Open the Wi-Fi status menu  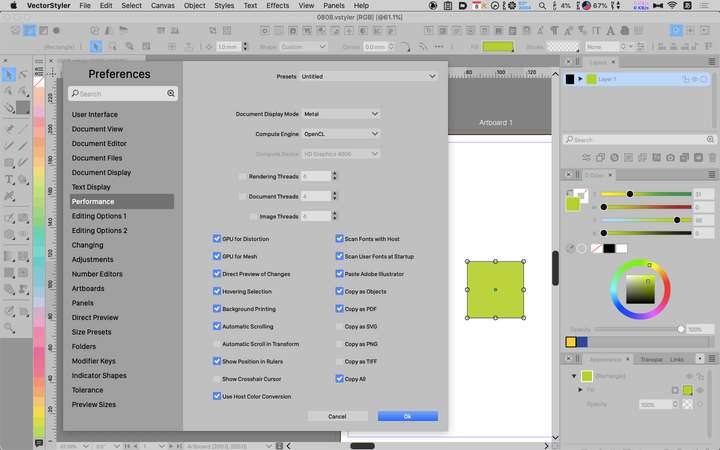pyautogui.click(x=672, y=6)
